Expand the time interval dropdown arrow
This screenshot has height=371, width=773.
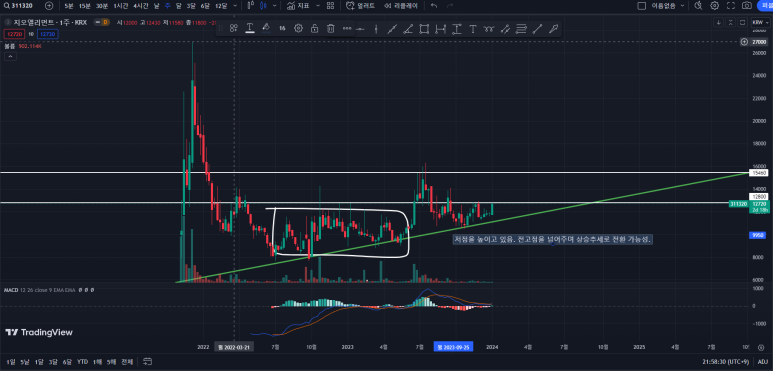click(x=235, y=6)
